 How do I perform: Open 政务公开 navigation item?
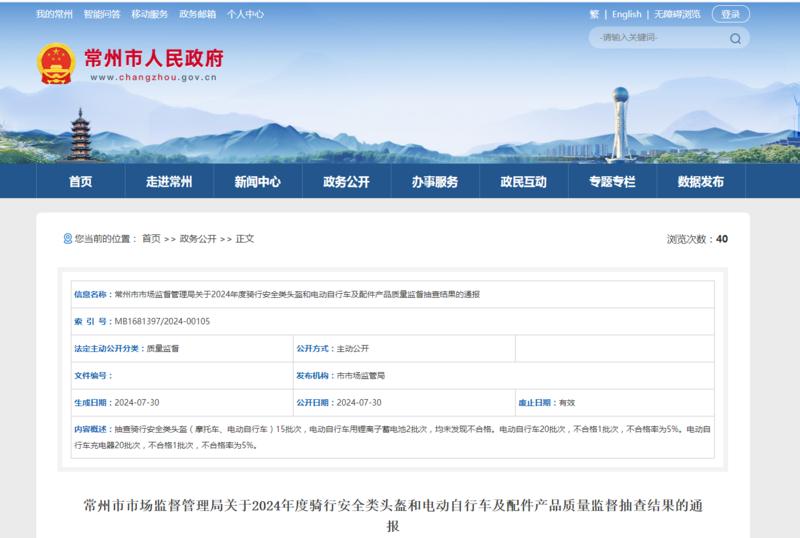point(346,181)
